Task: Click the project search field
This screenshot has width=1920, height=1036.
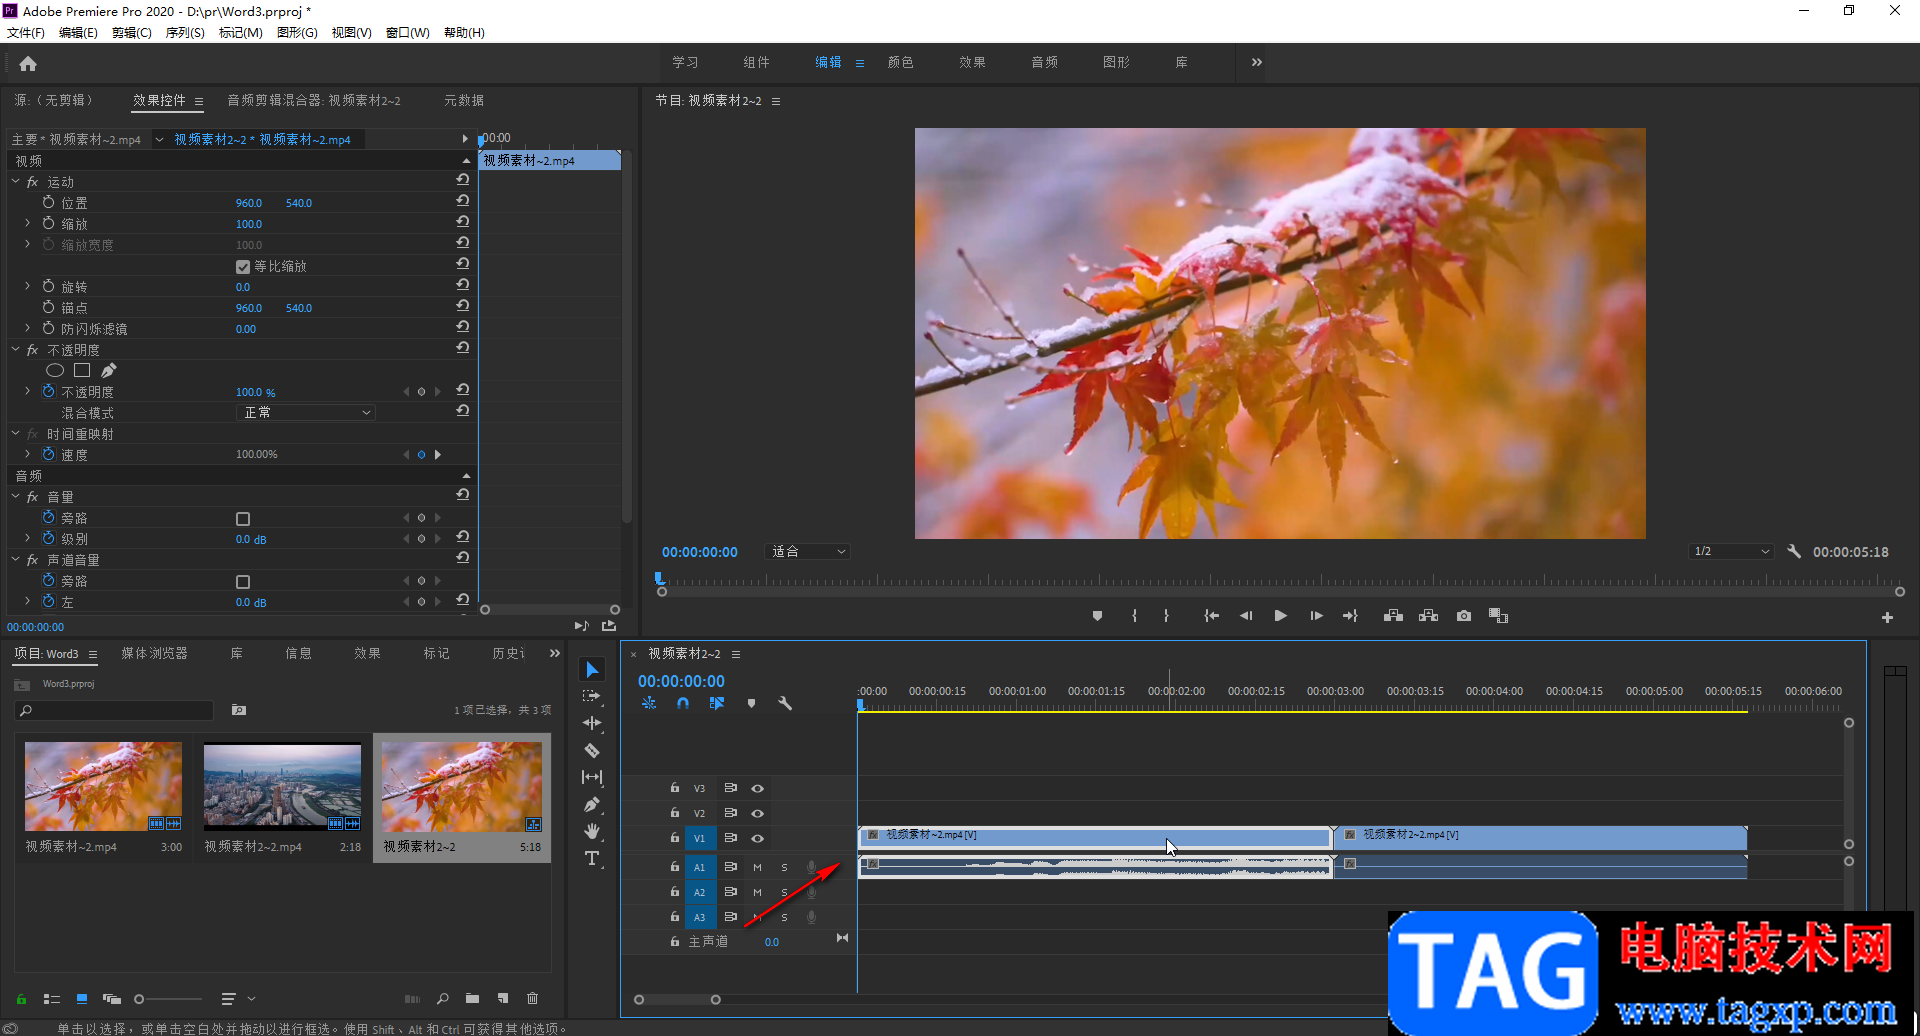Action: (116, 710)
